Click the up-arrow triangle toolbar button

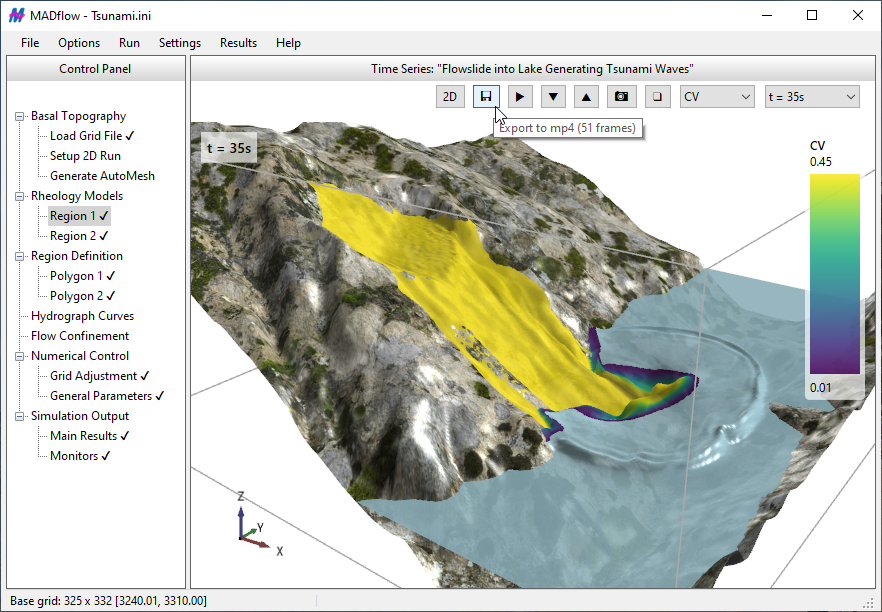(x=588, y=97)
